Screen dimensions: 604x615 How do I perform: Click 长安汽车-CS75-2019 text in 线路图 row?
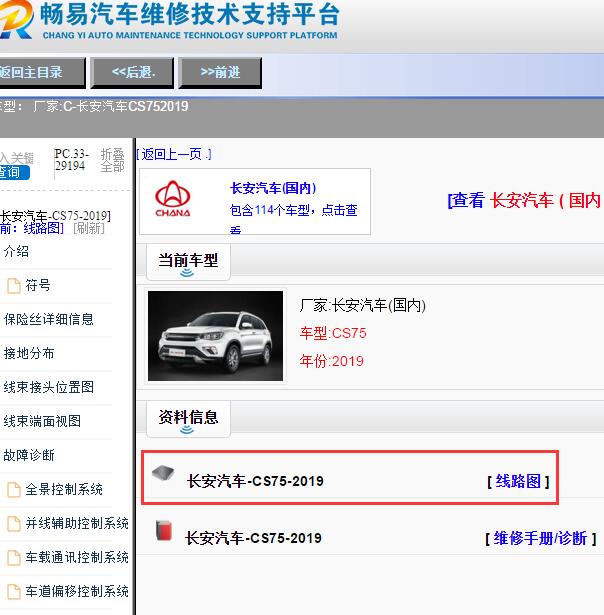[x=255, y=481]
